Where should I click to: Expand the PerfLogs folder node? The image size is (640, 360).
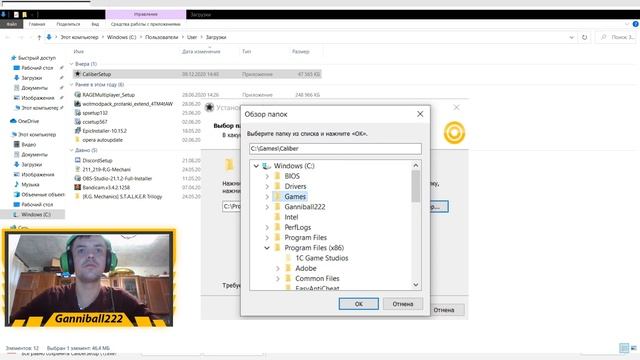tap(267, 227)
